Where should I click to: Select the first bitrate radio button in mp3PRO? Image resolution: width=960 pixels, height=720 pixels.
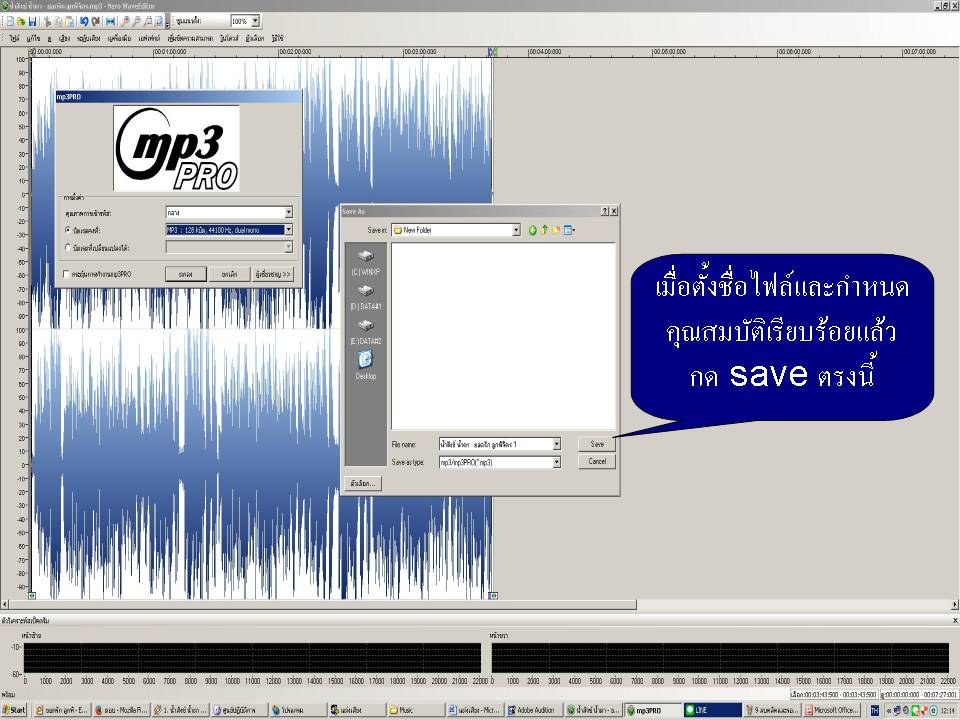[68, 230]
